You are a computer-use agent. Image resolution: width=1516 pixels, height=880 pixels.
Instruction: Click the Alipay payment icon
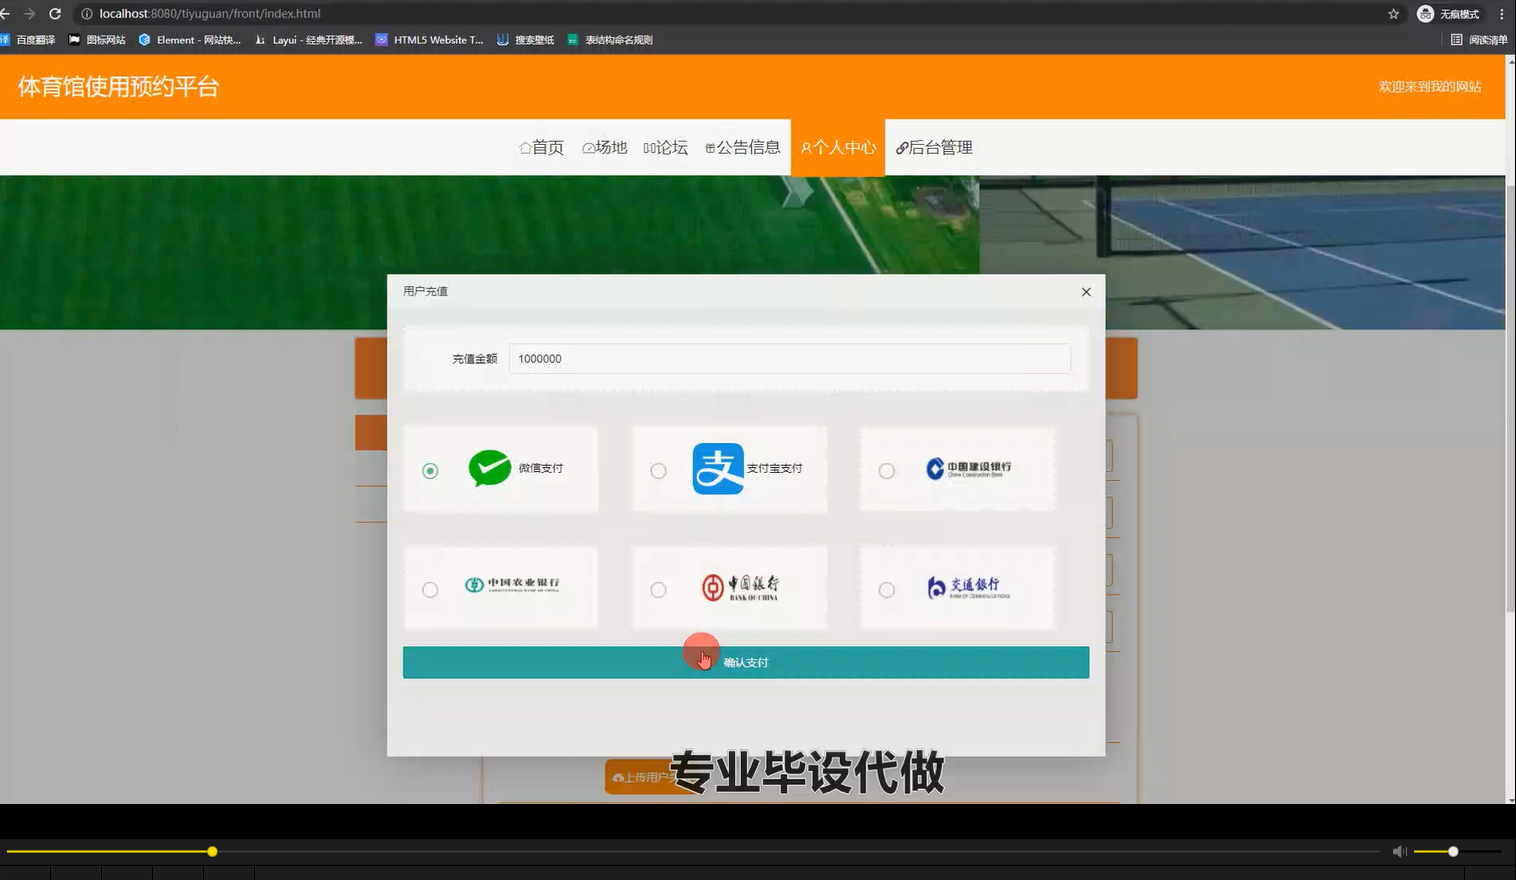[x=716, y=468]
